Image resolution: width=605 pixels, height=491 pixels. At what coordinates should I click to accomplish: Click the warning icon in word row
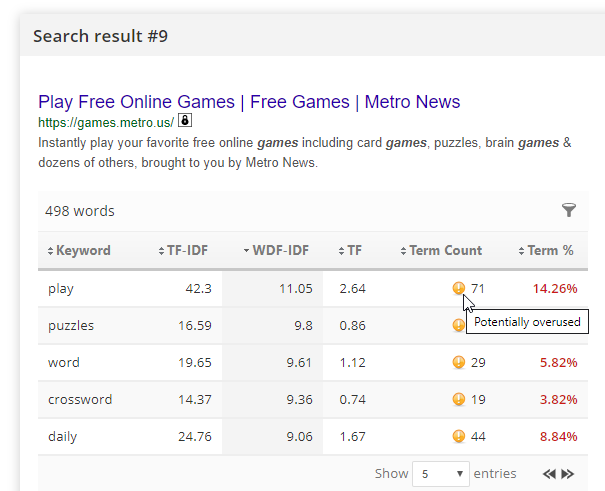[458, 362]
